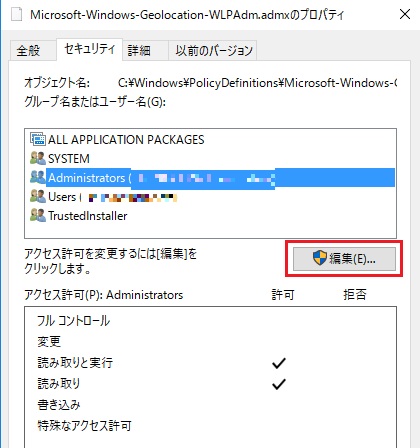The width and height of the screenshot is (420, 448).
Task: Click the ALL APPLICATION PACKAGES group icon
Action: coord(38,139)
